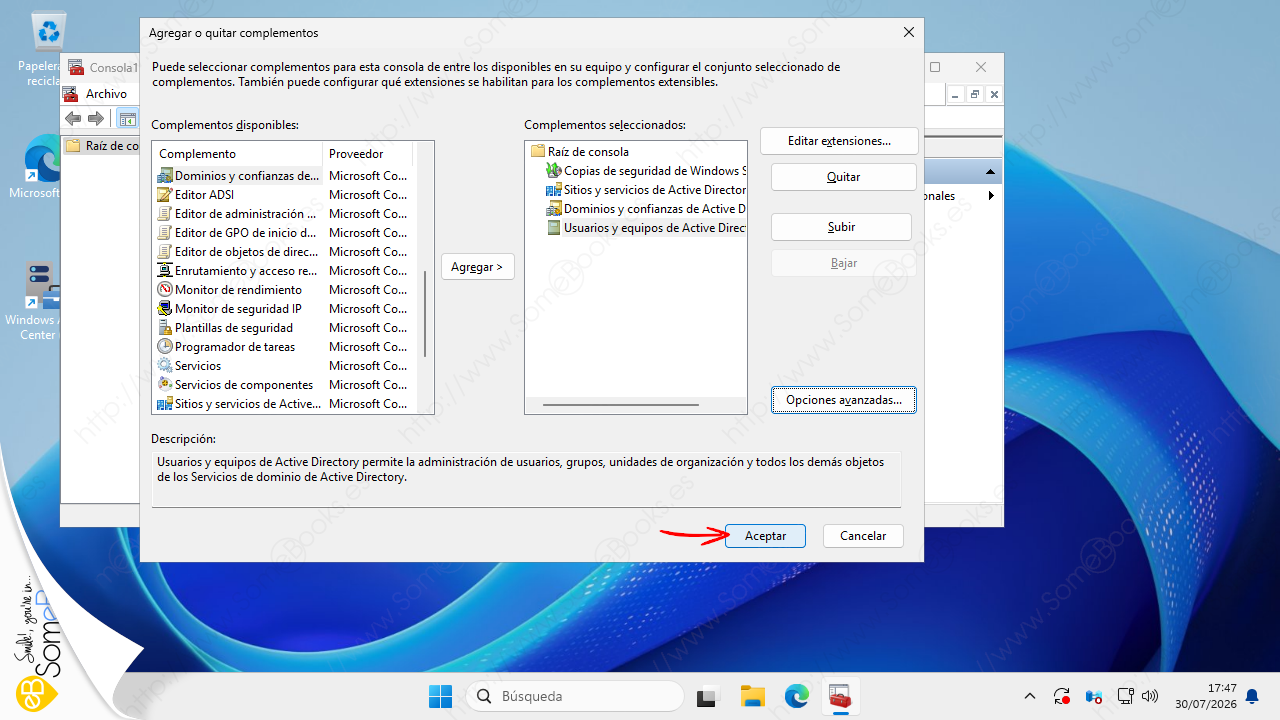Click the Aceptar button
Viewport: 1280px width, 720px height.
tap(765, 536)
